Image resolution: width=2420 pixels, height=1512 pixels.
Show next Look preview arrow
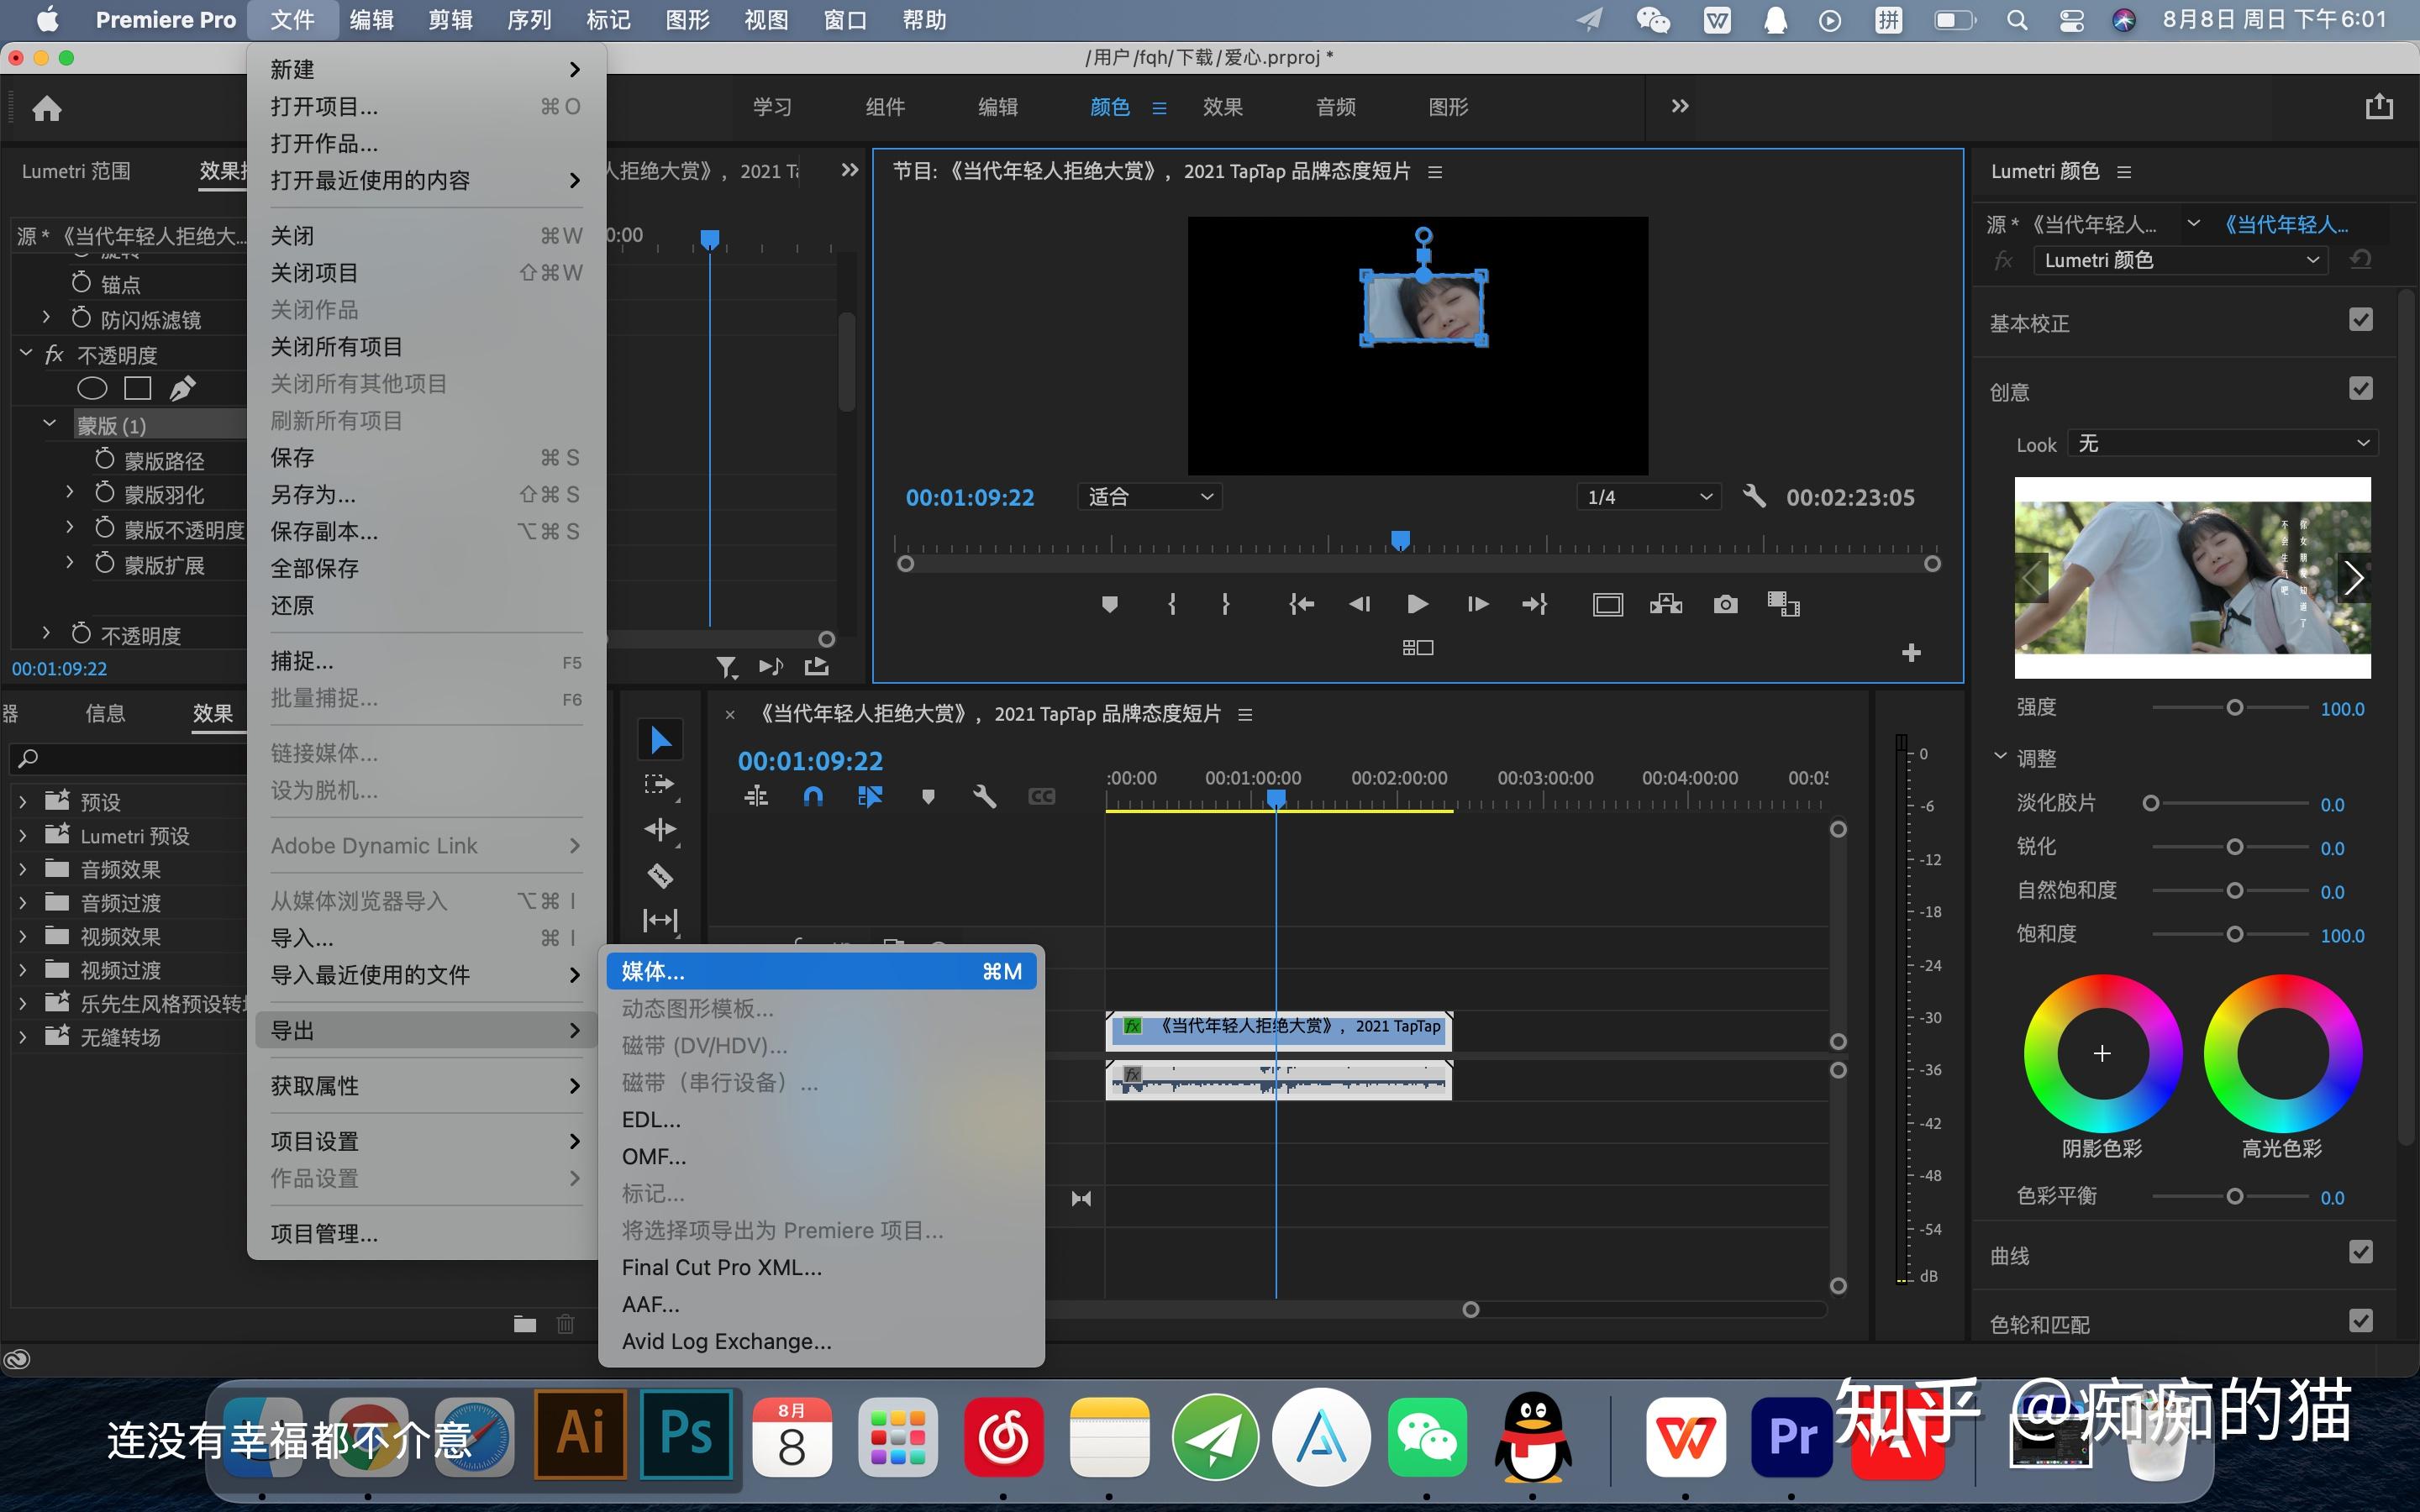[2353, 577]
